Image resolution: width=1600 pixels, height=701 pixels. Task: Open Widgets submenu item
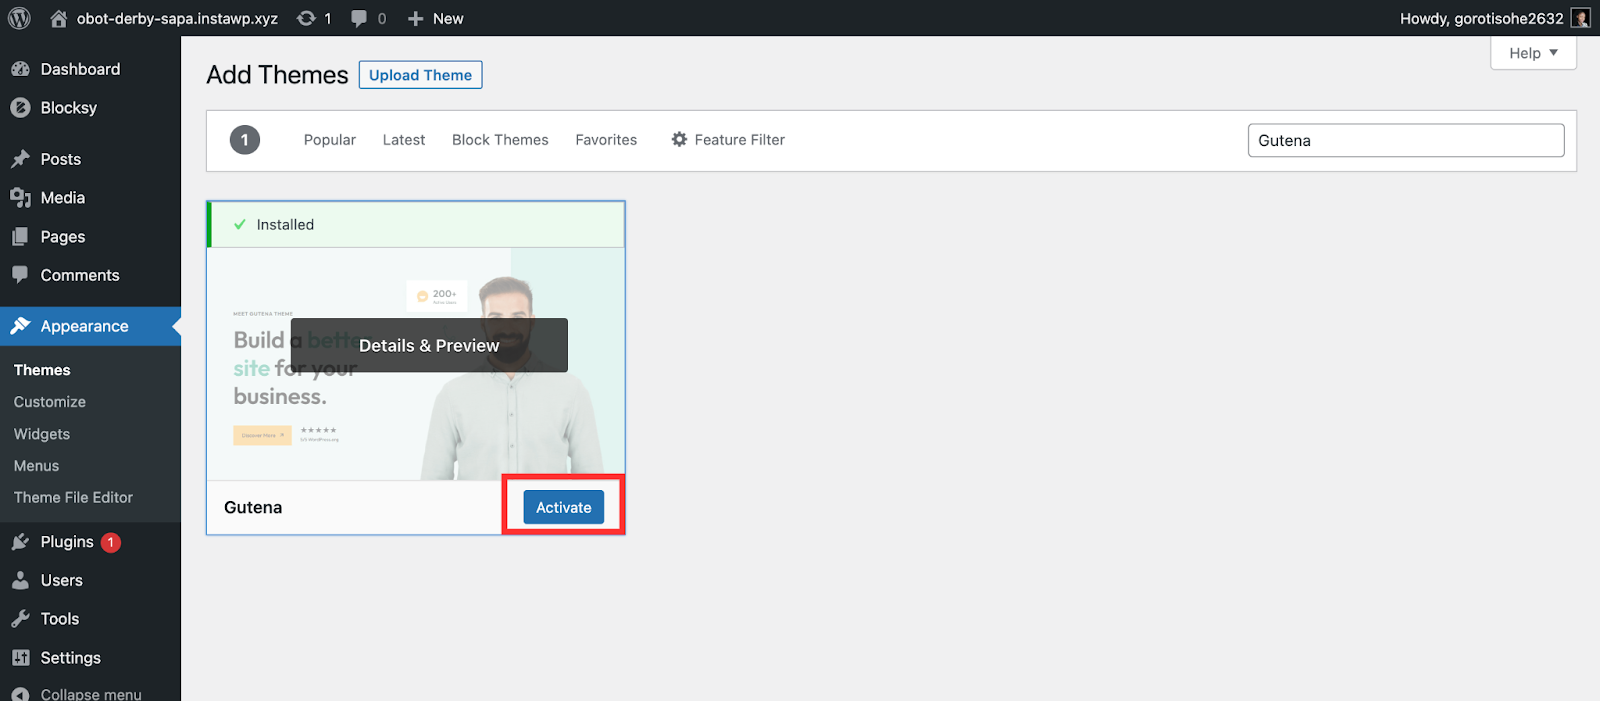click(42, 434)
